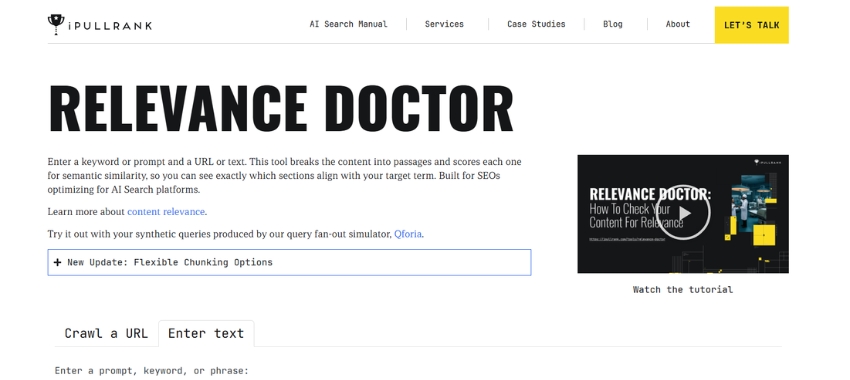This screenshot has height=380, width=850.
Task: Select the Enter text tab
Action: [206, 333]
